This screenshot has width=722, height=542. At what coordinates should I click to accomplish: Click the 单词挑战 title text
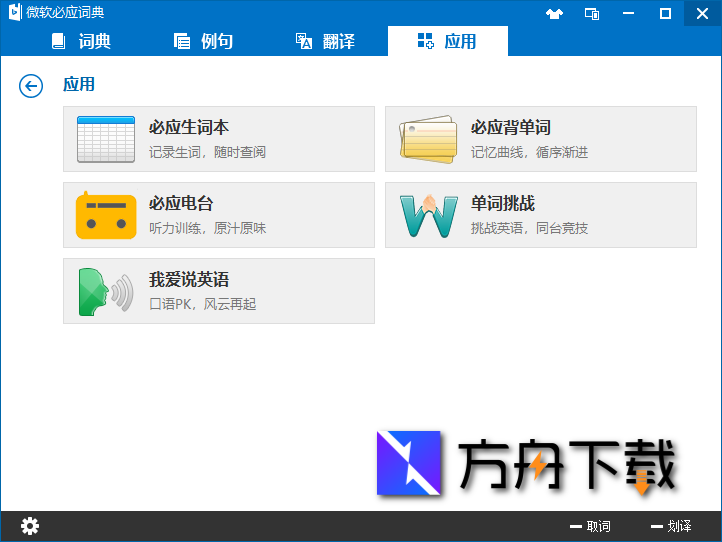tap(503, 204)
